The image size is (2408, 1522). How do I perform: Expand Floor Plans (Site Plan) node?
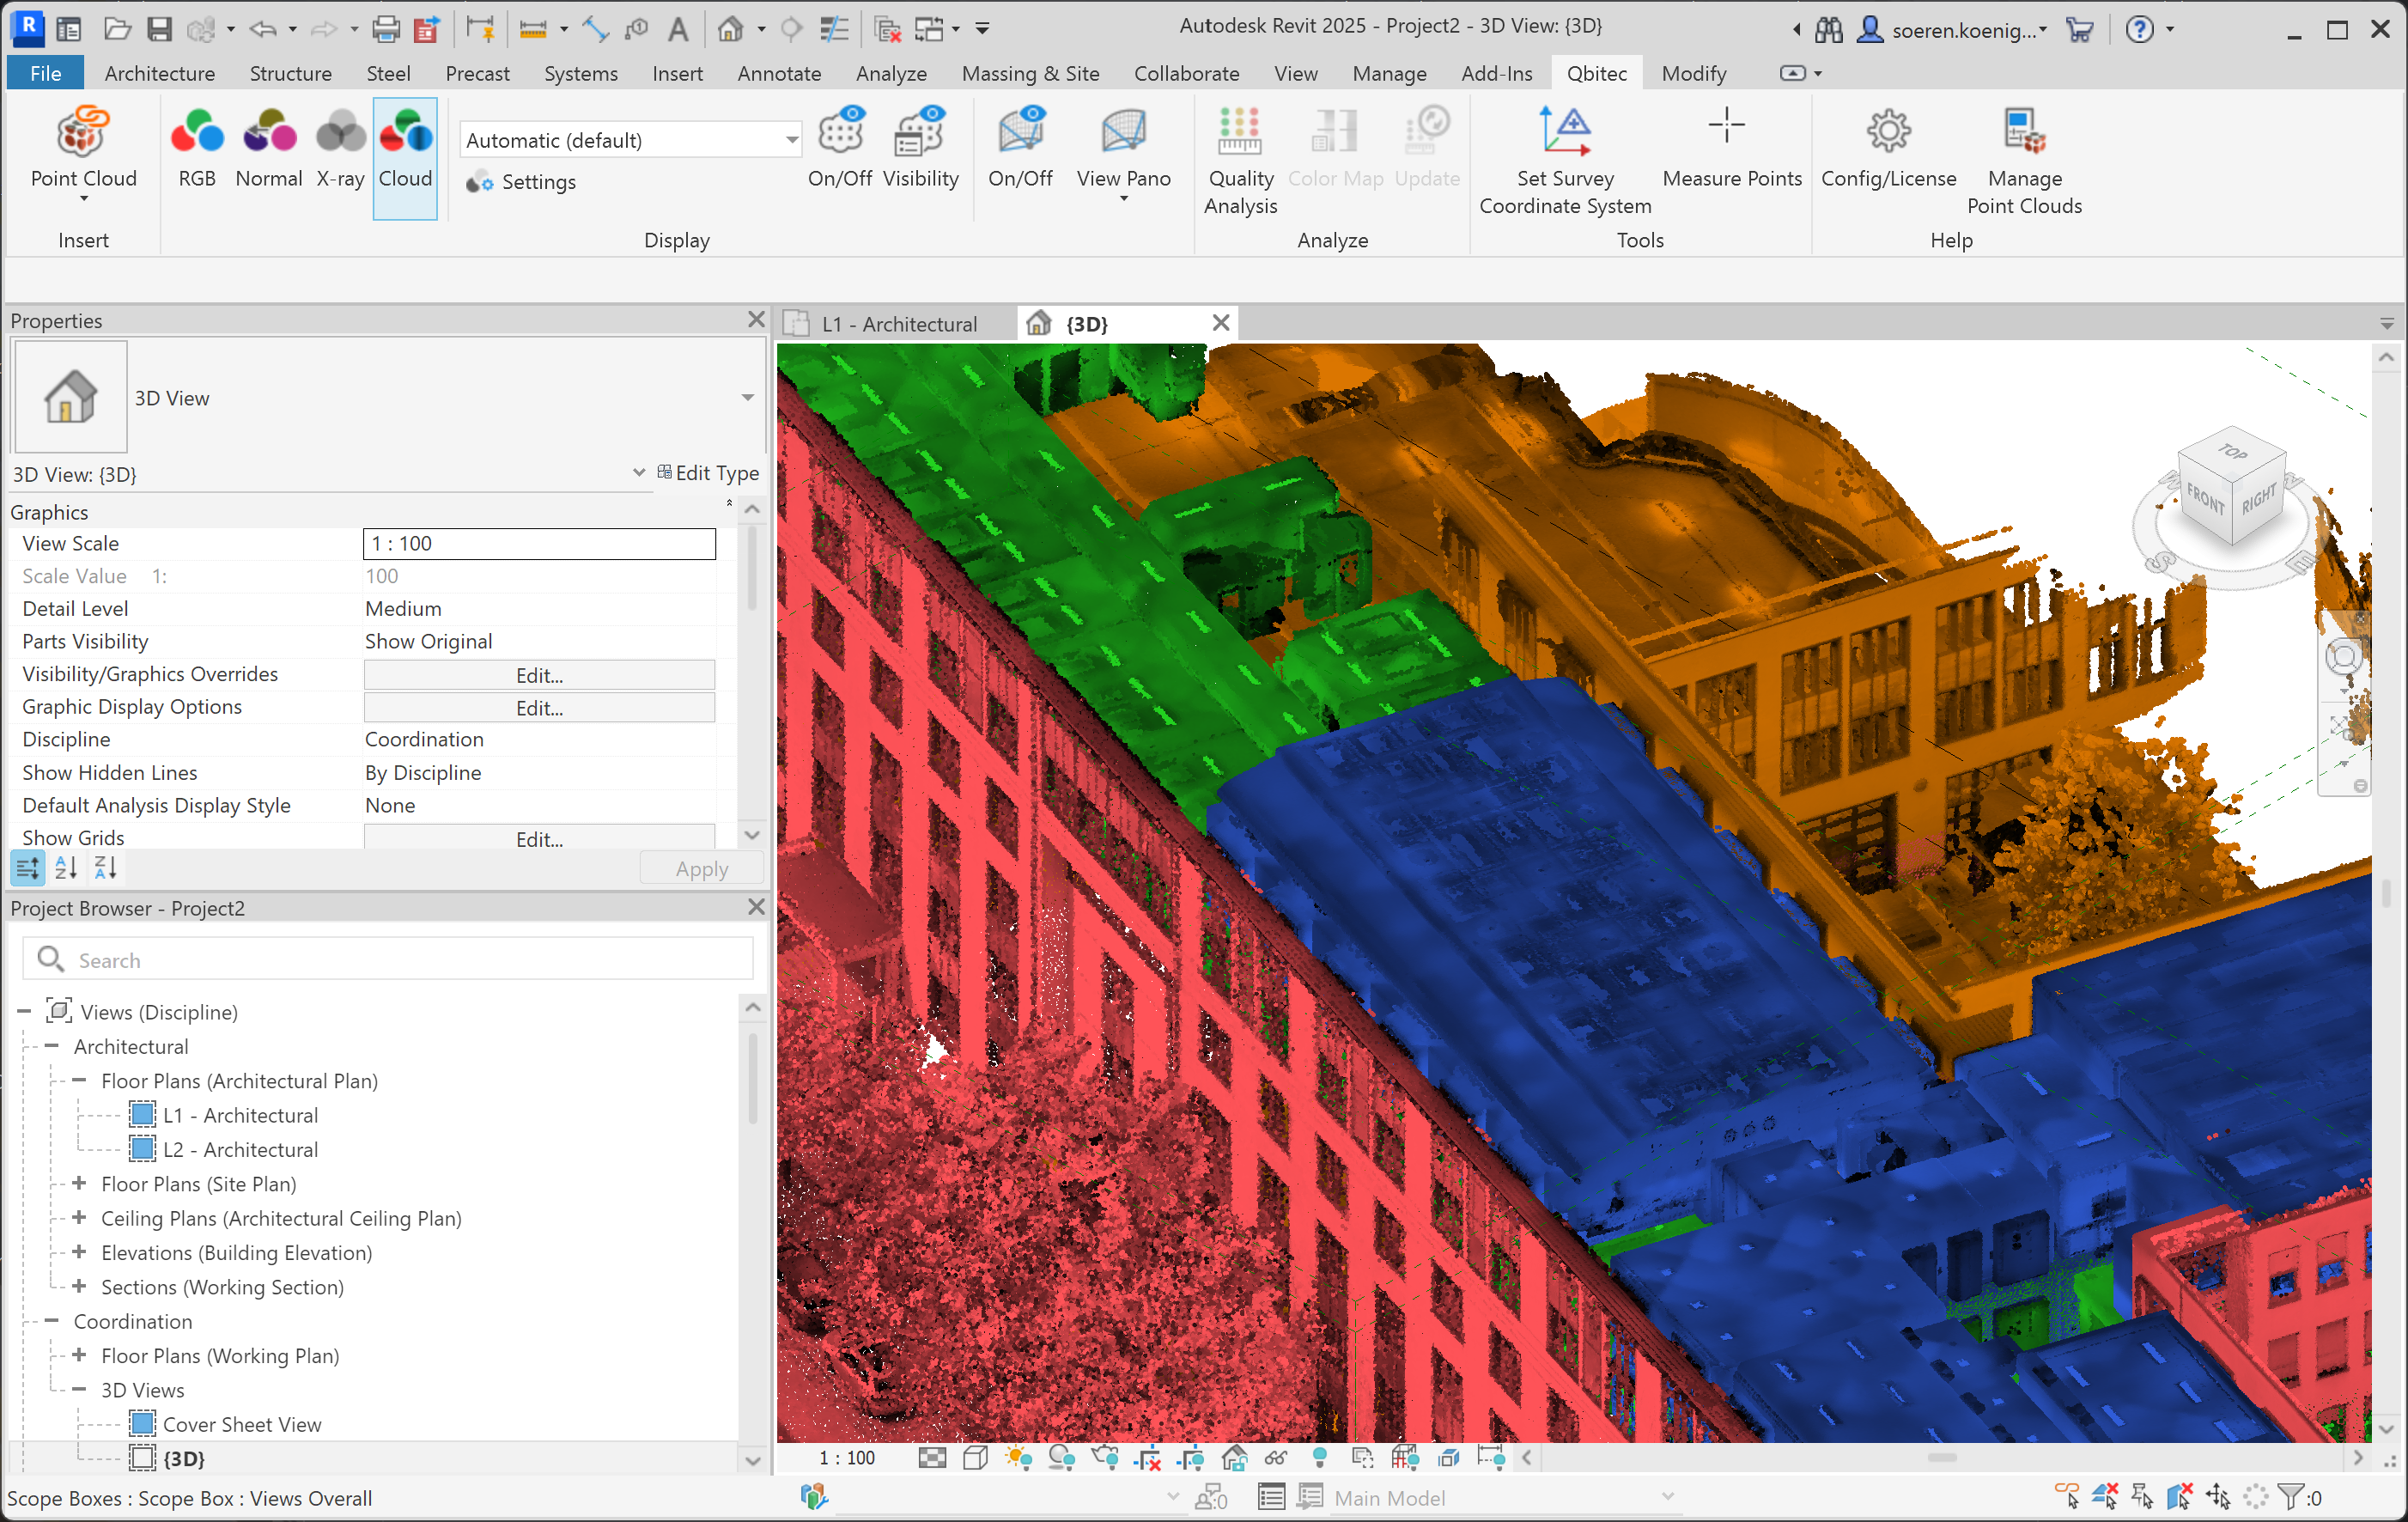coord(79,1184)
